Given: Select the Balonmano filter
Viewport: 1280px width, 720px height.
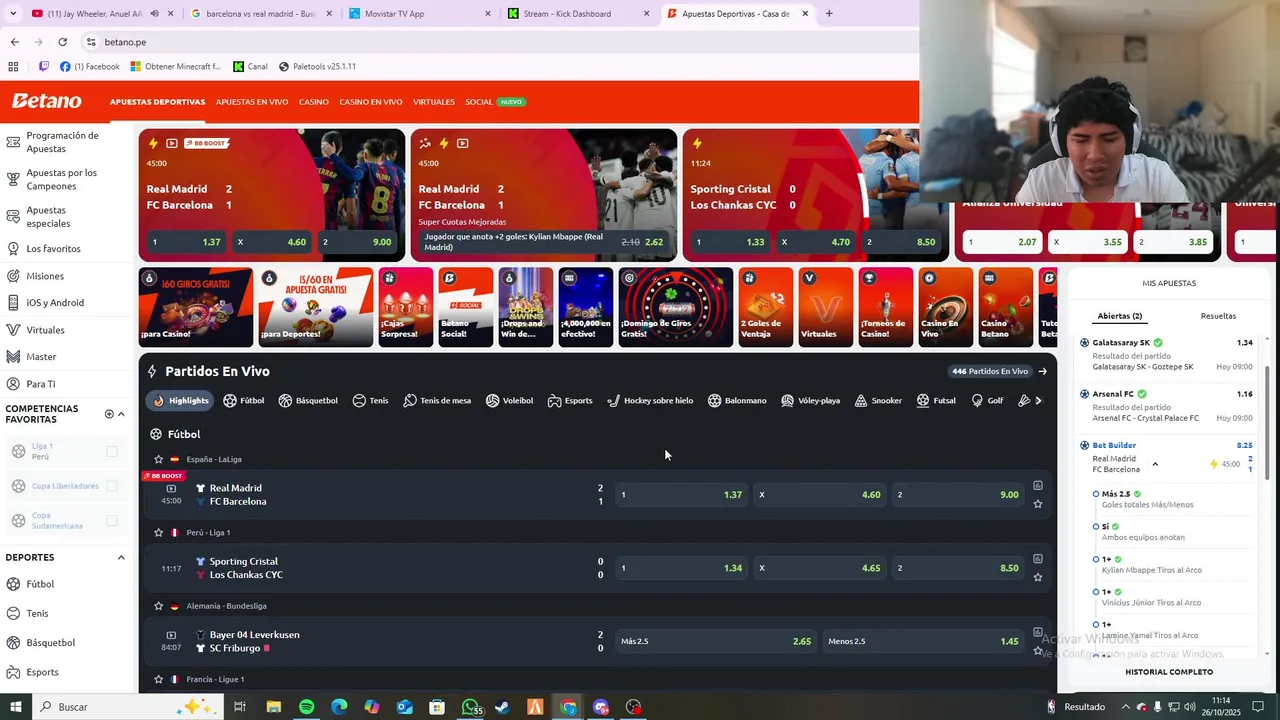Looking at the screenshot, I should [x=737, y=400].
